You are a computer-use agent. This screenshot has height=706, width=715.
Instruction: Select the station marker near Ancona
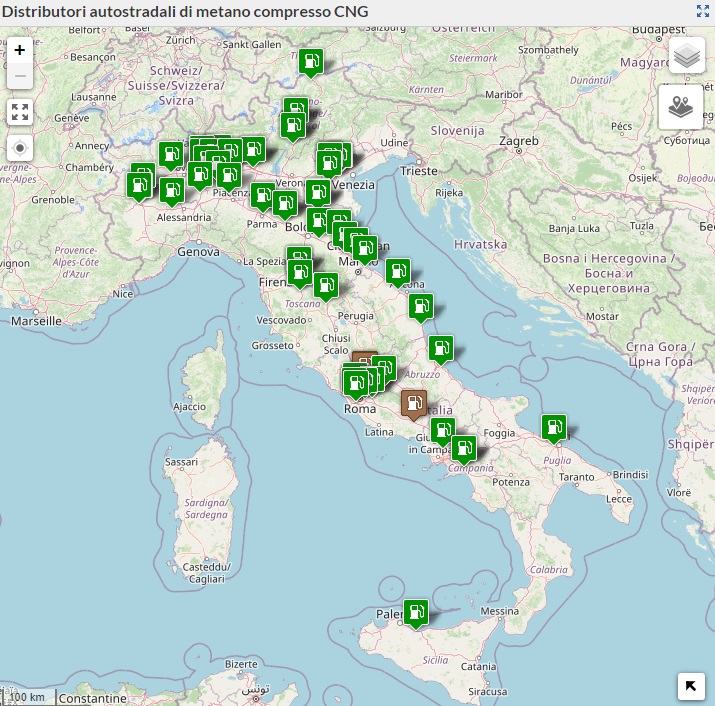(x=398, y=273)
